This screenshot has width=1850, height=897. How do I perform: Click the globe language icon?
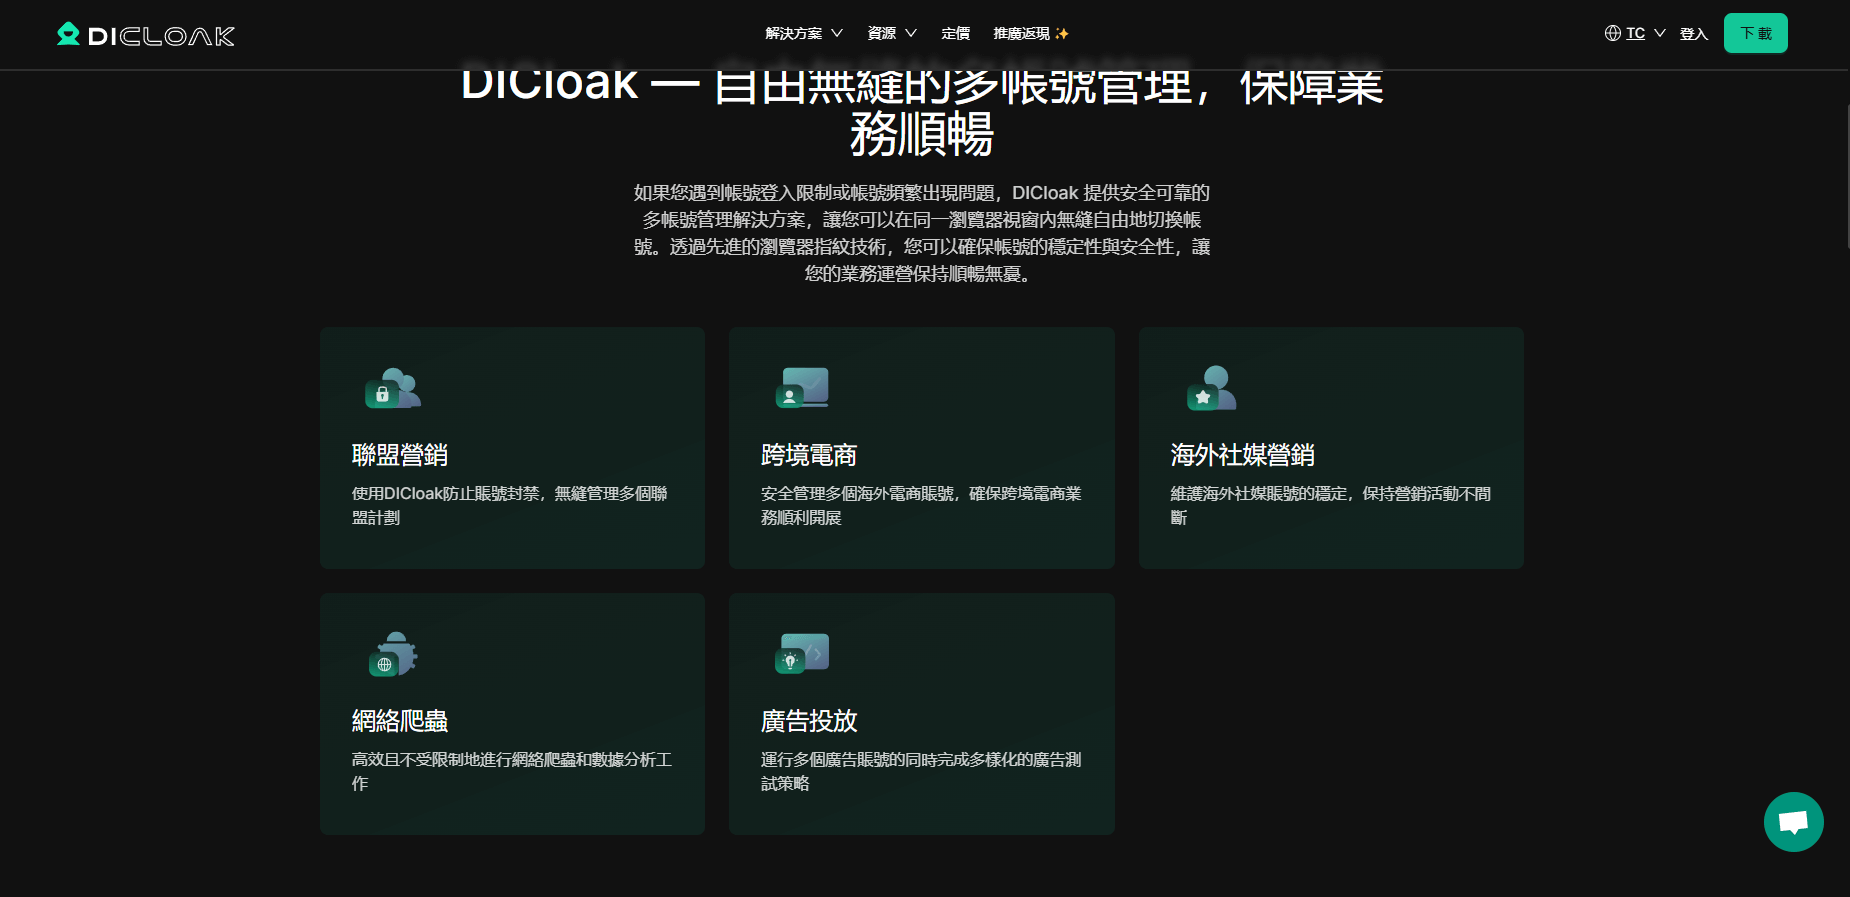(1612, 33)
